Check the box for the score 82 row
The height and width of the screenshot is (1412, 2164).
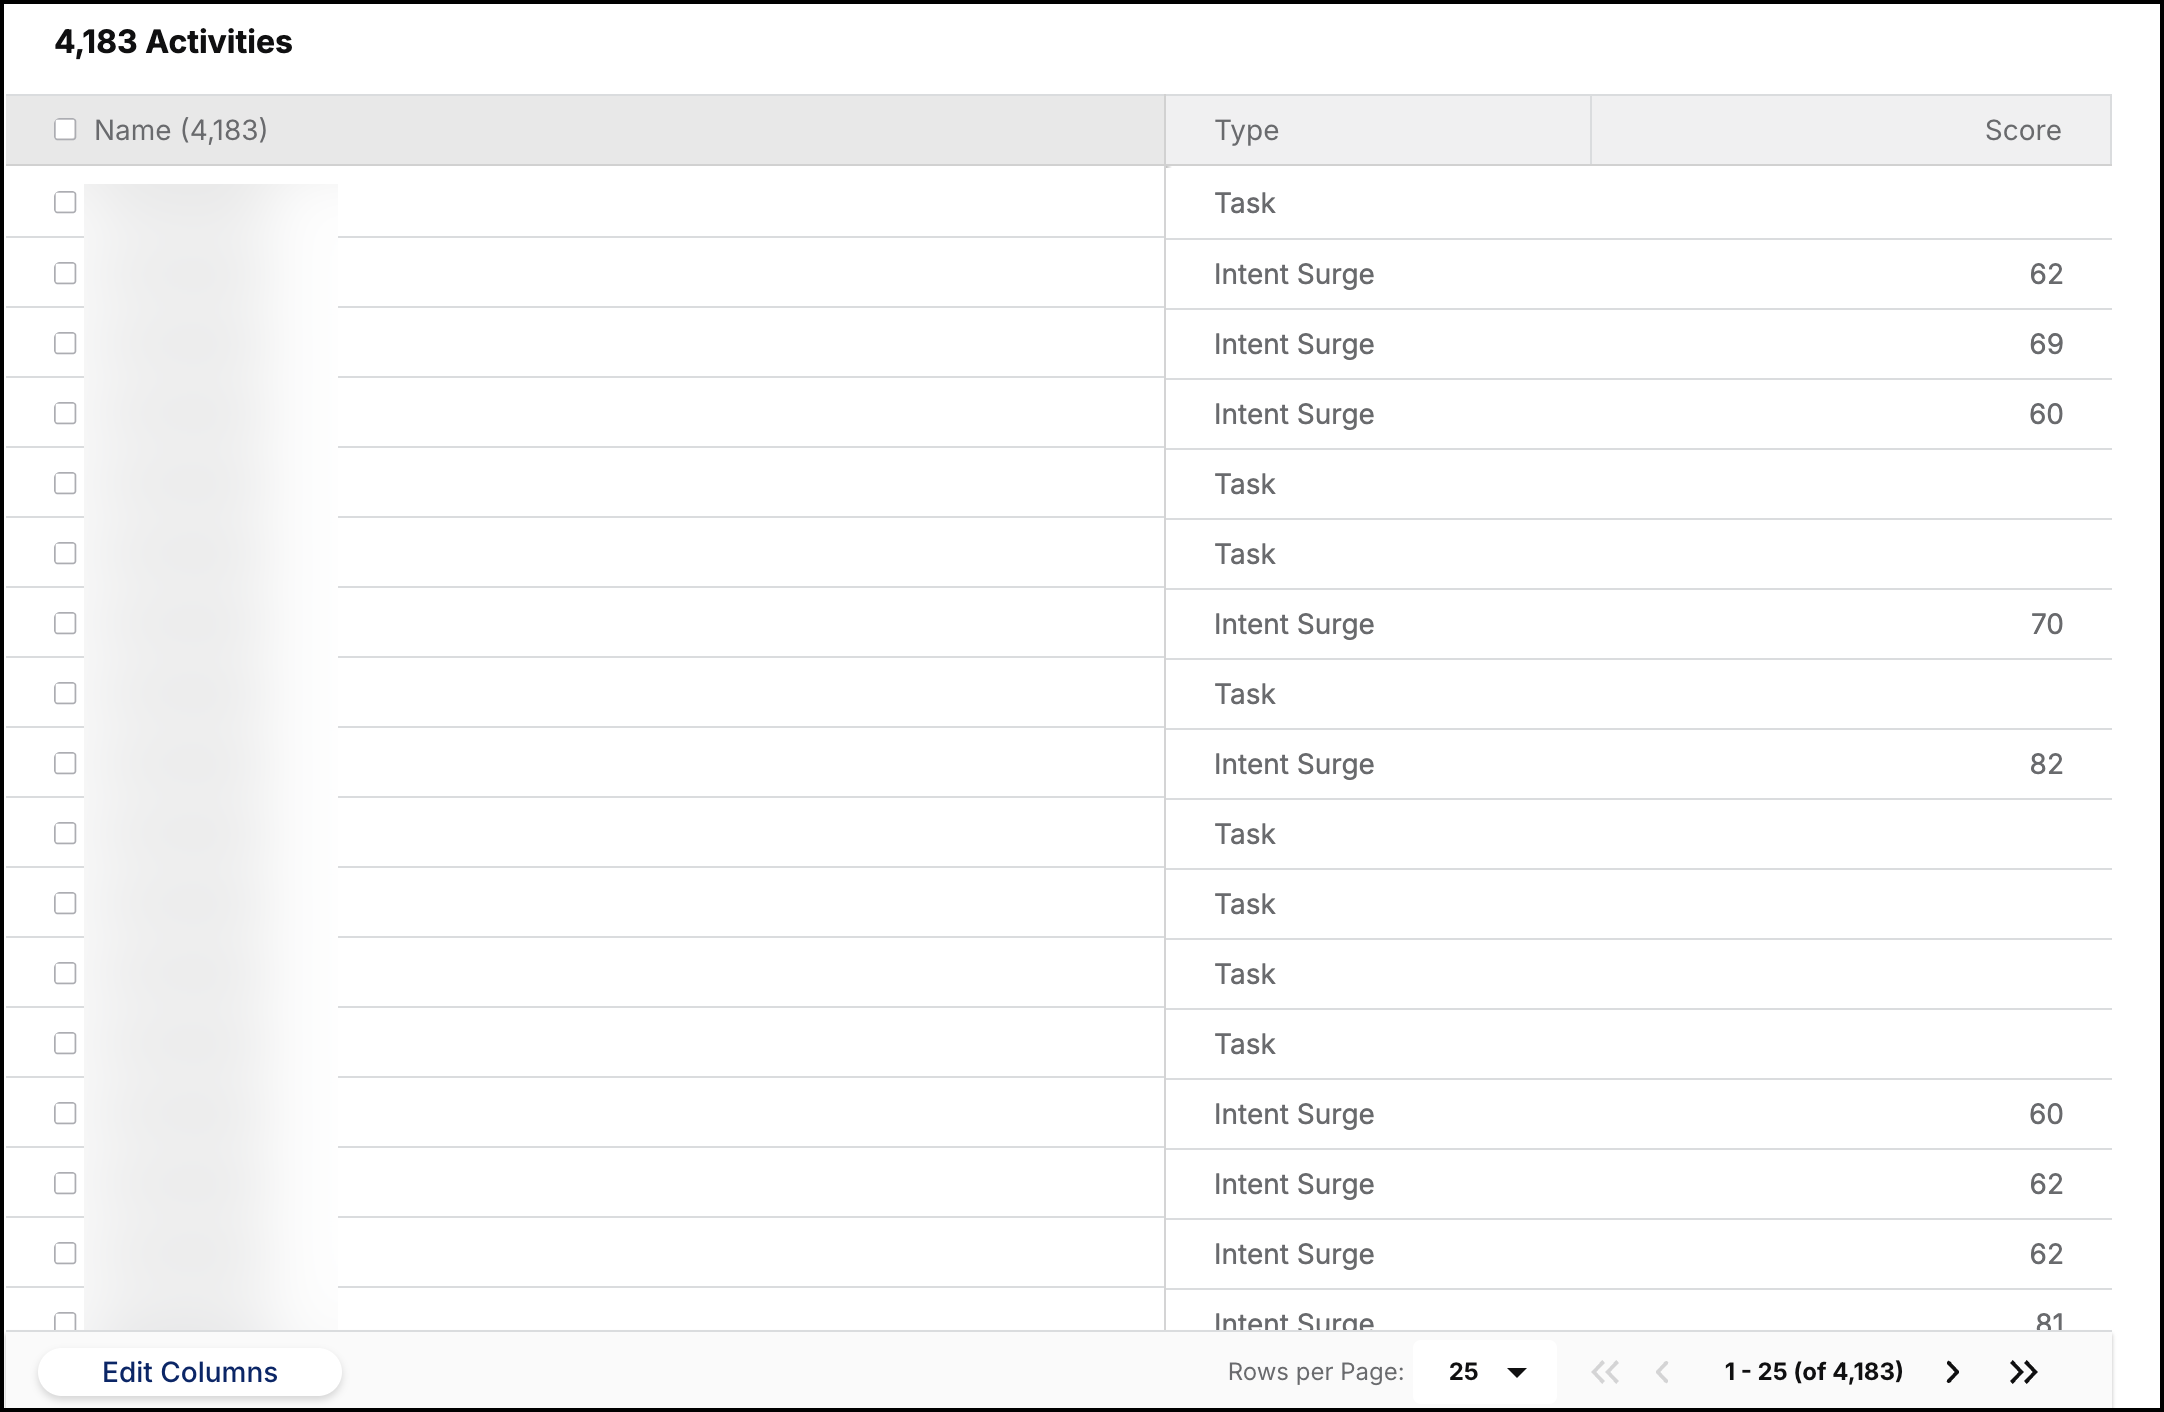(65, 763)
